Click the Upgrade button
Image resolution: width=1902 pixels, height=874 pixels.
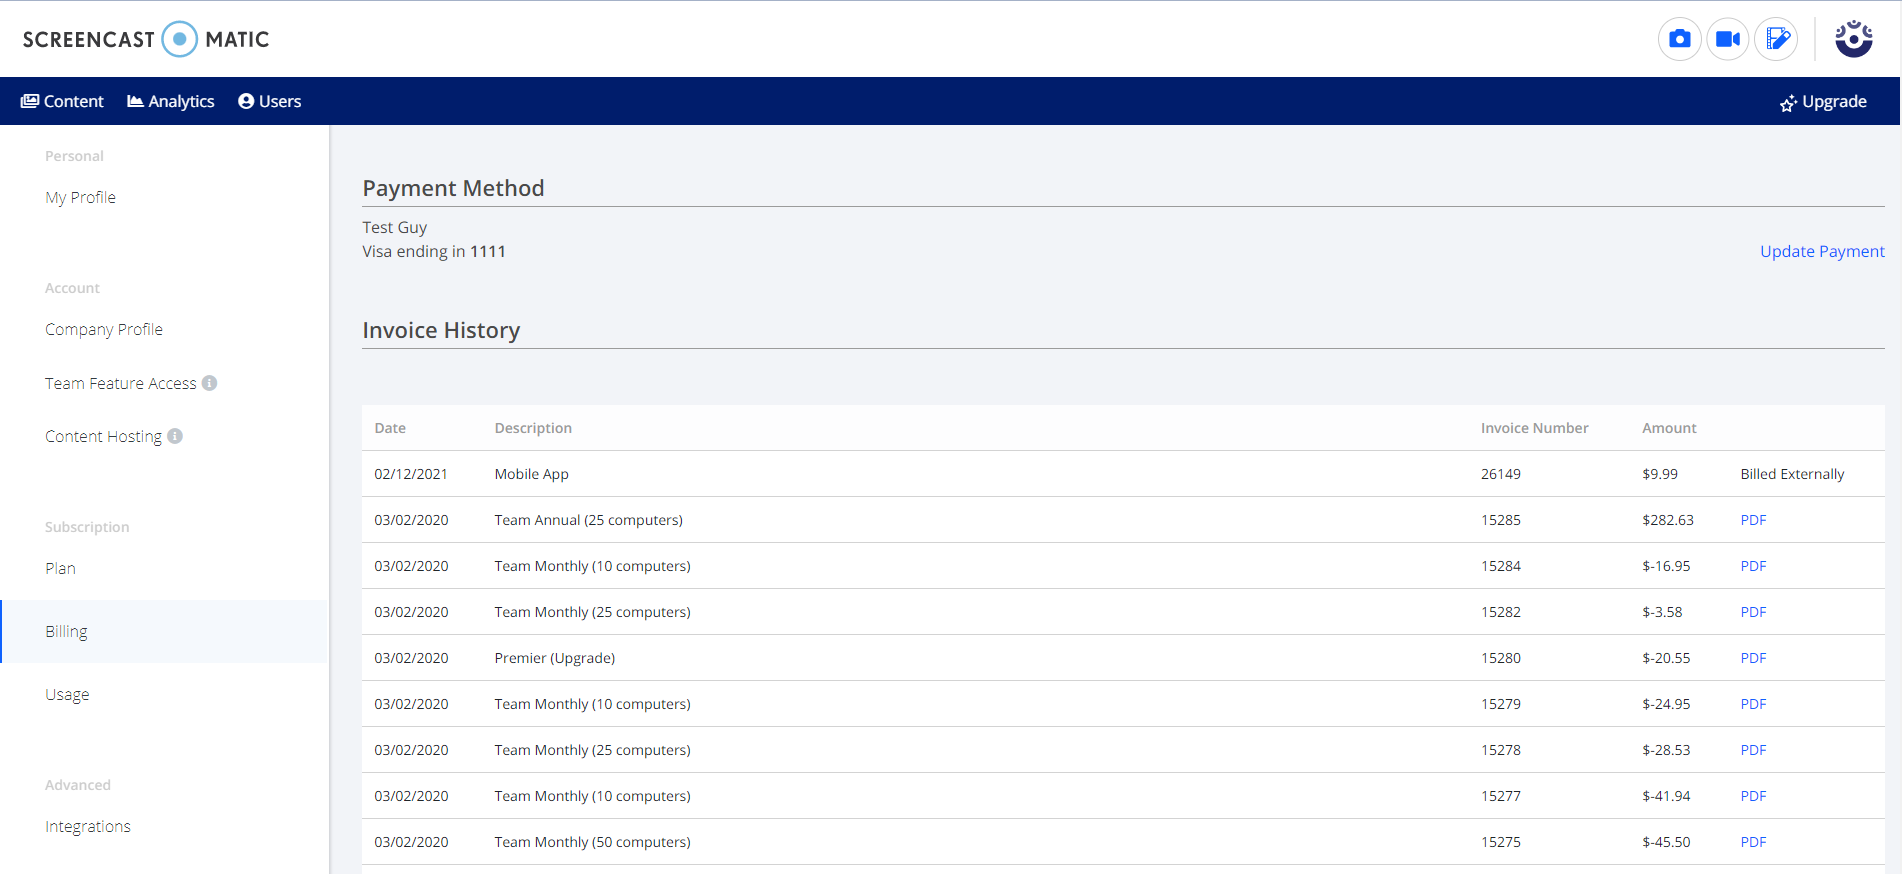click(x=1823, y=102)
